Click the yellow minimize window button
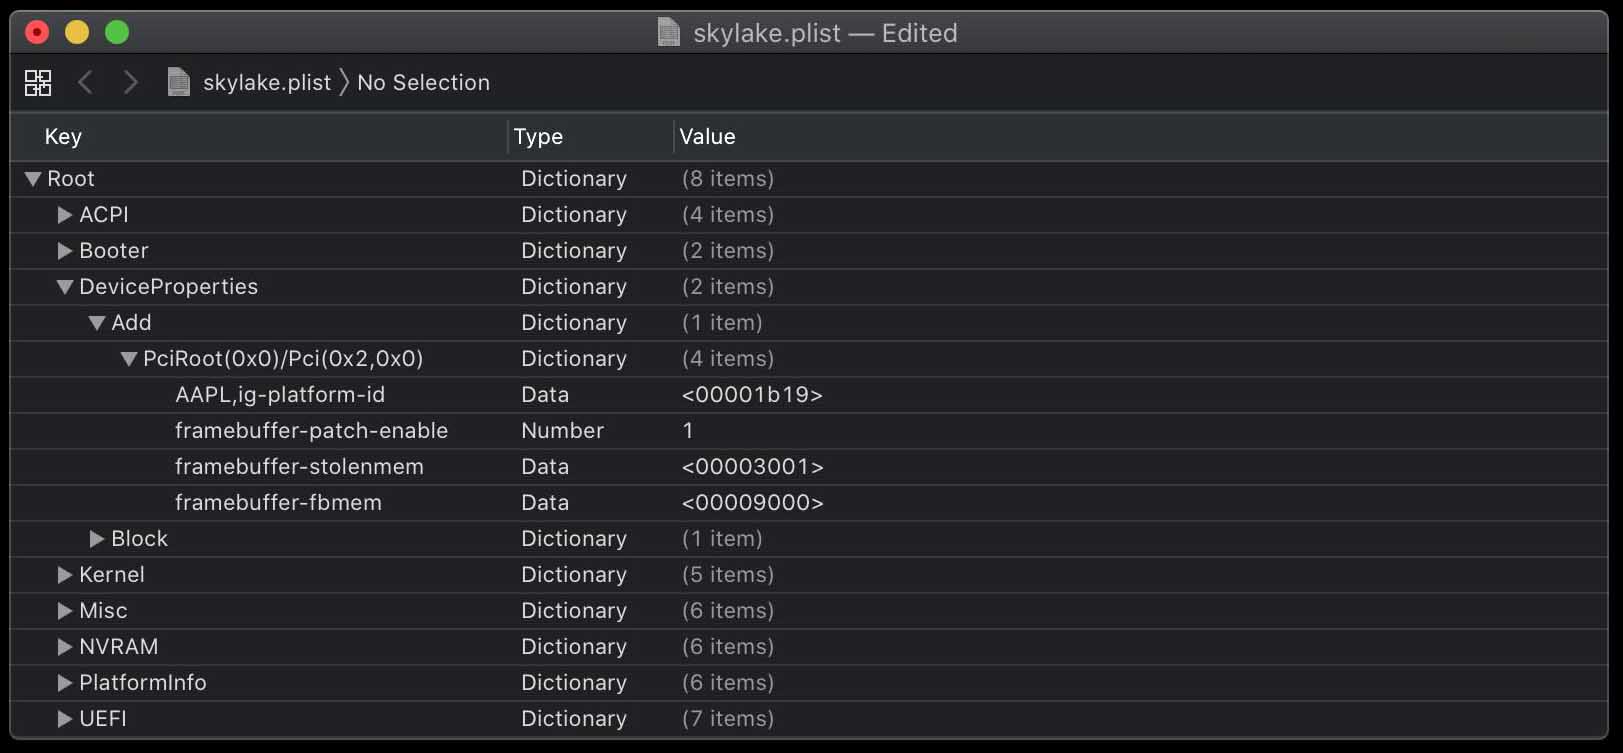Screen dimensions: 1623x753 click(77, 32)
